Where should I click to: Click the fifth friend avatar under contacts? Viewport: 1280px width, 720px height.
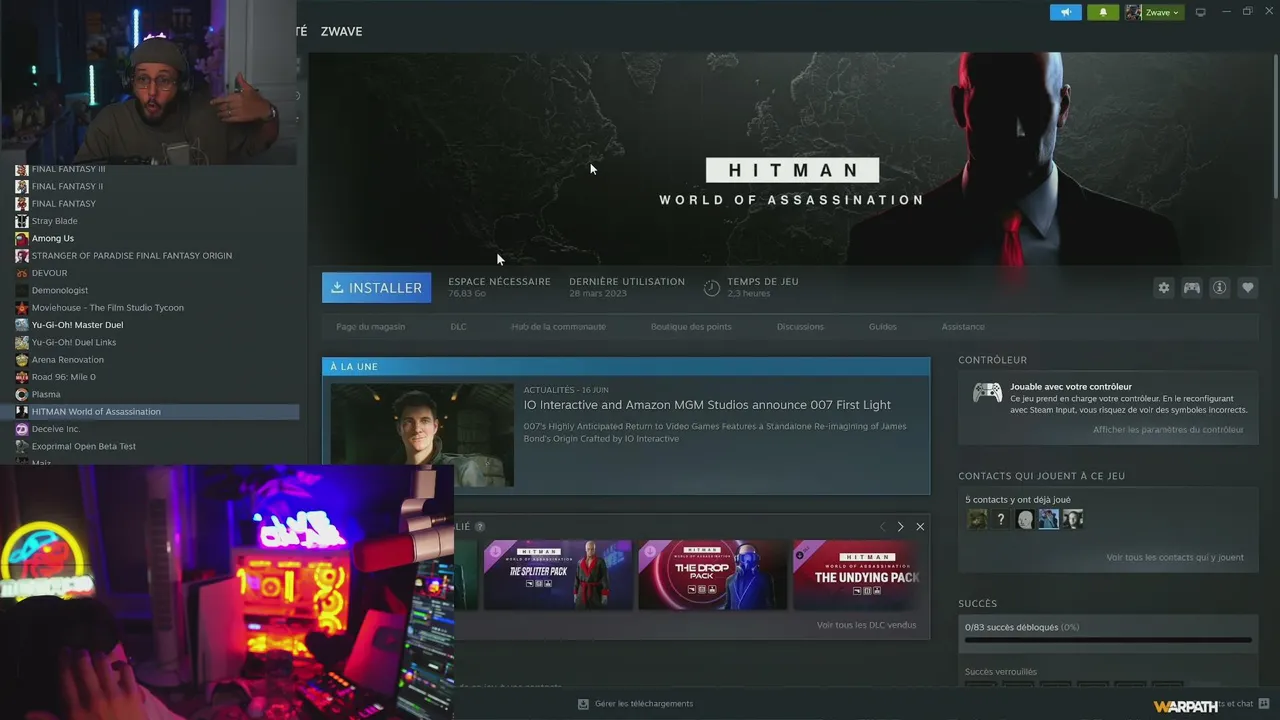click(x=1073, y=519)
